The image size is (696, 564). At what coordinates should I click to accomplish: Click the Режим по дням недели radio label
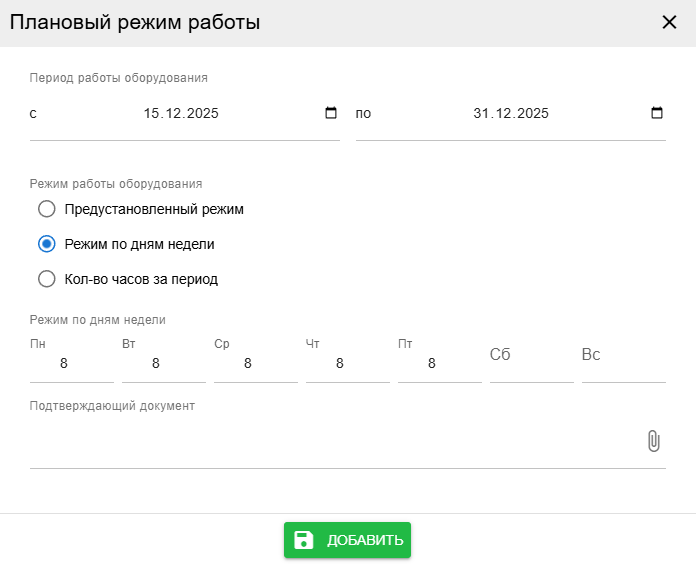tap(139, 244)
